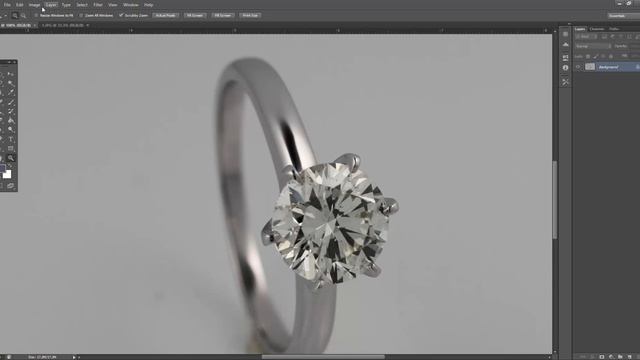Select the Type tool

11,139
